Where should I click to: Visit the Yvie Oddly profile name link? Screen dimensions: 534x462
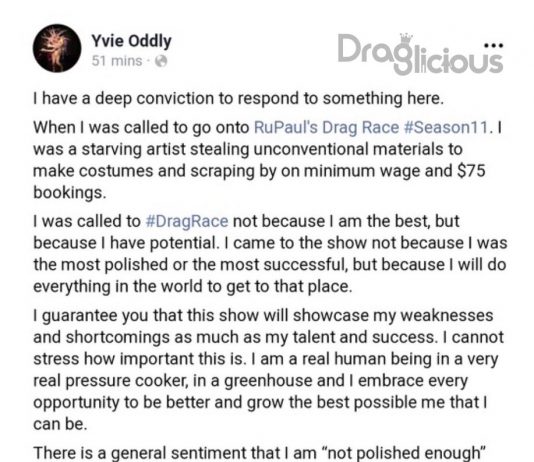tap(131, 41)
